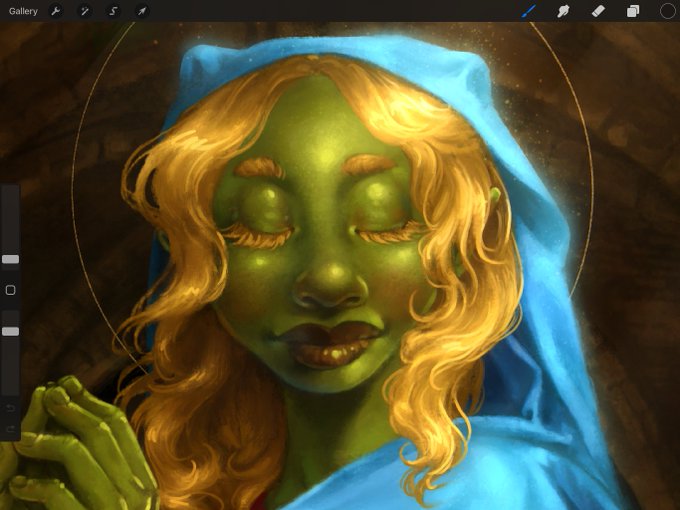Screen dimensions: 680x510
Task: Tap the redo arrow in sidebar
Action: click(x=10, y=429)
